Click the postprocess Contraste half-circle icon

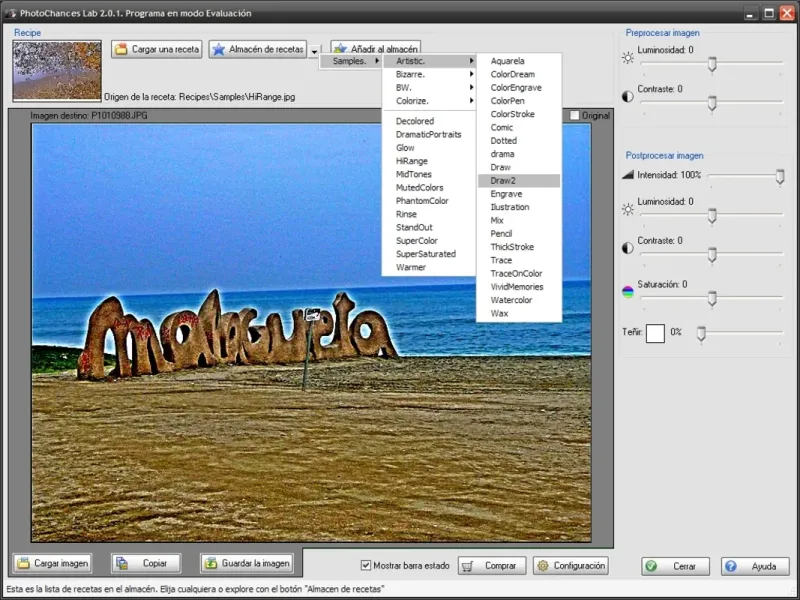628,248
